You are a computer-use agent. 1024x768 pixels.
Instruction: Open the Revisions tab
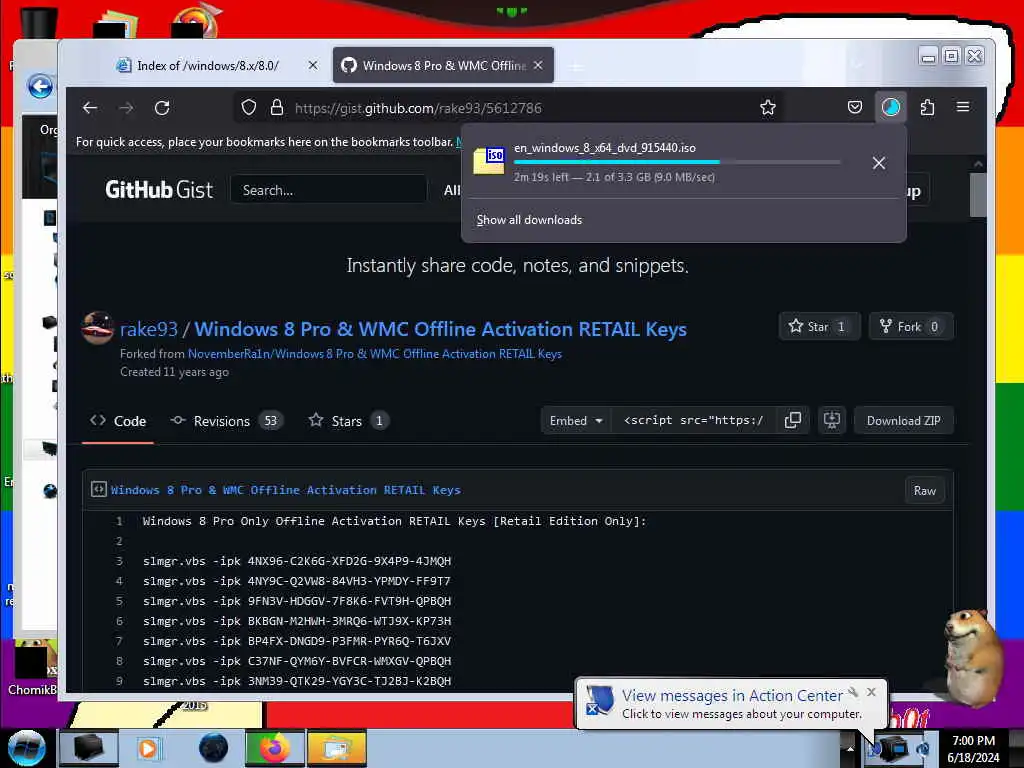click(225, 421)
